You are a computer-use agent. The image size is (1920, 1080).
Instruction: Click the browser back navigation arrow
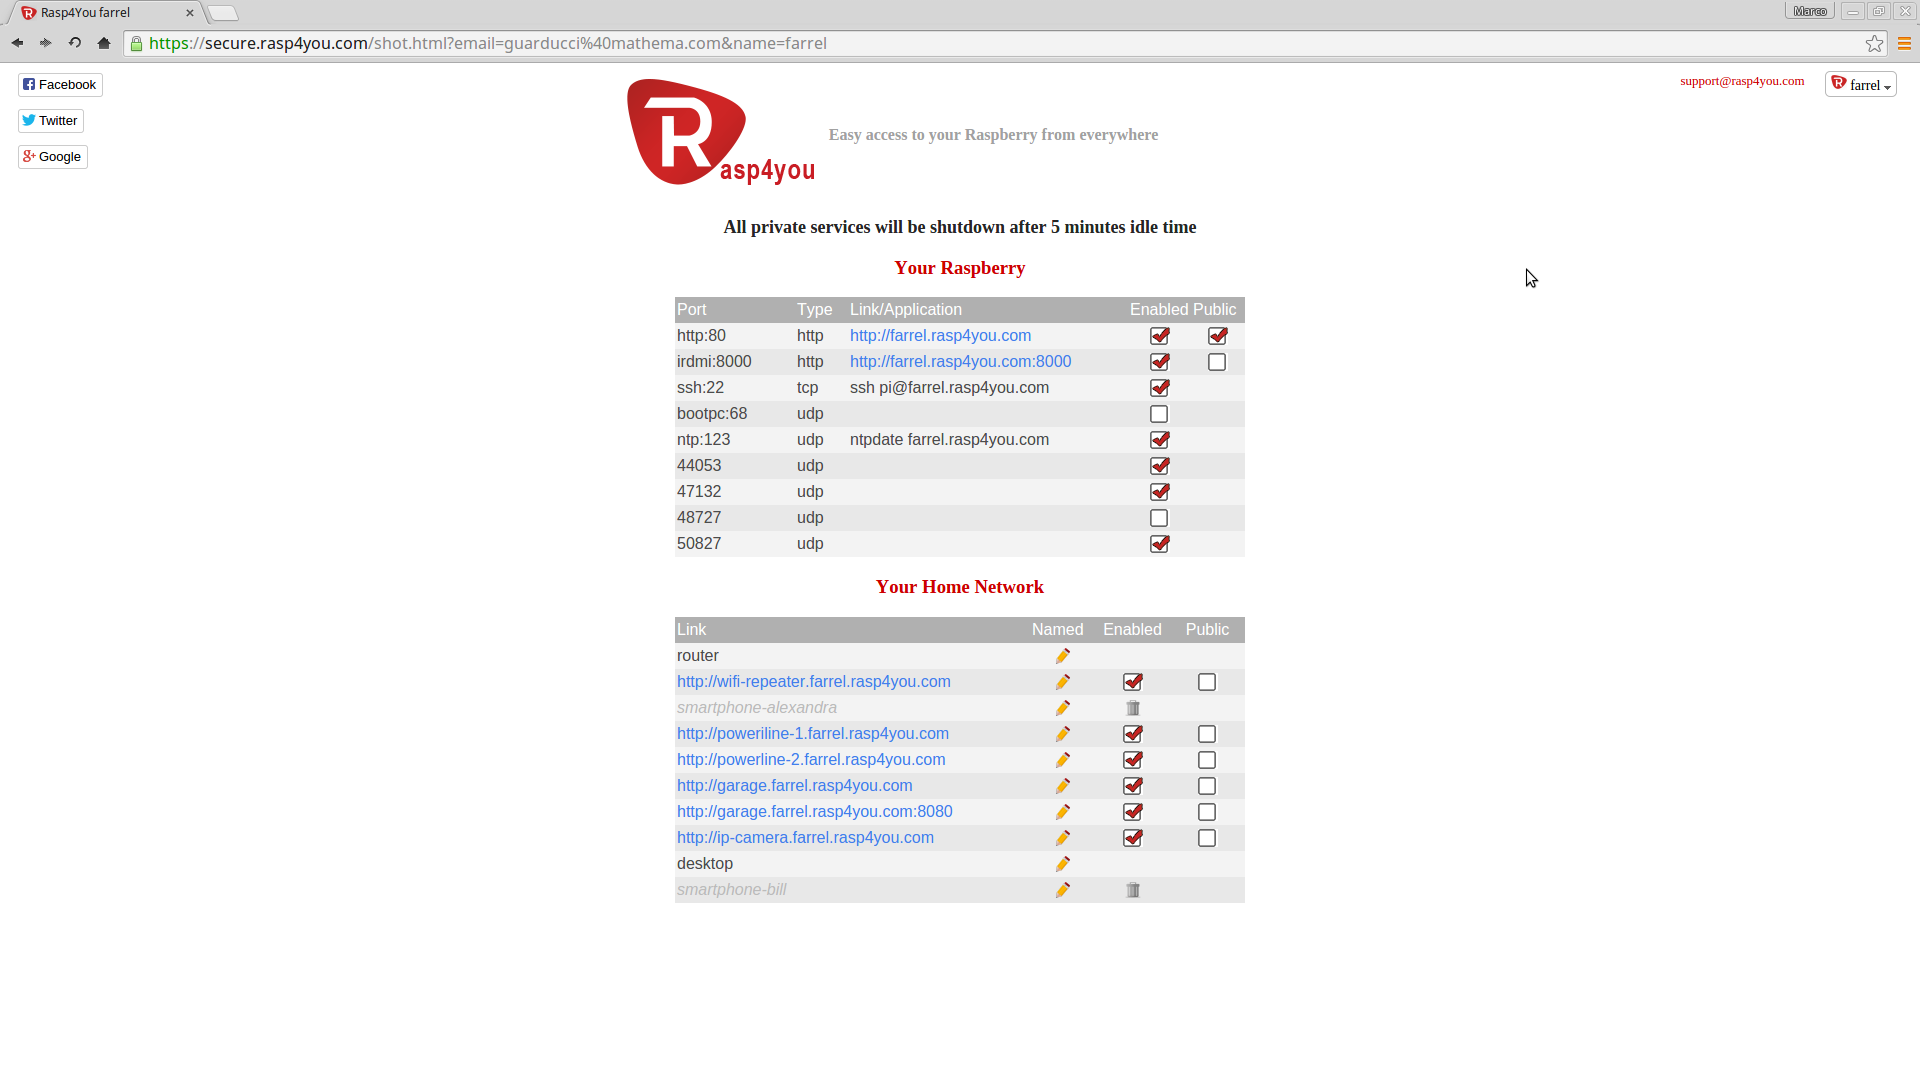click(16, 43)
